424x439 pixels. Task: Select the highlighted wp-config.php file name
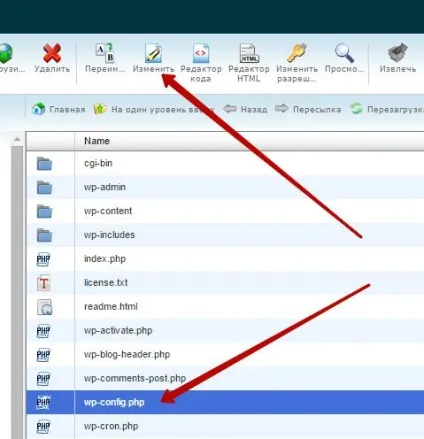(114, 402)
